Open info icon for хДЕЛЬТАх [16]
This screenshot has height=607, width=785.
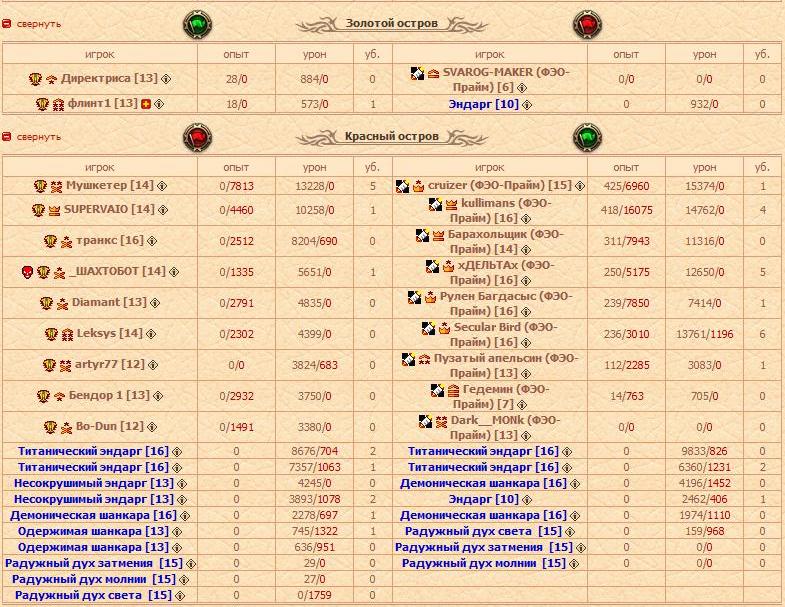pos(526,281)
